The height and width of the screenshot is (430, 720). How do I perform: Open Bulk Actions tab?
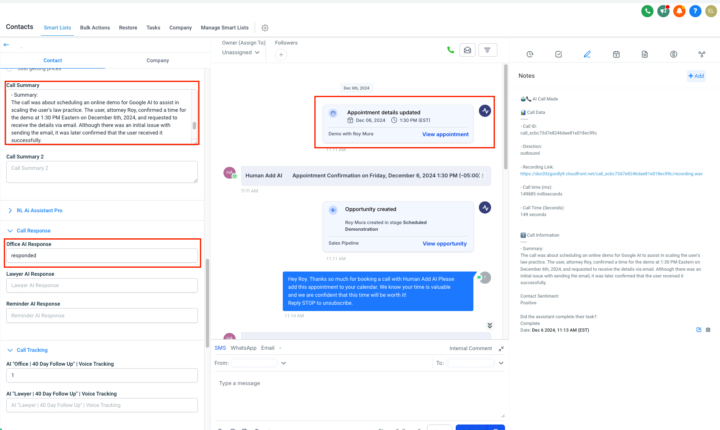click(x=95, y=28)
